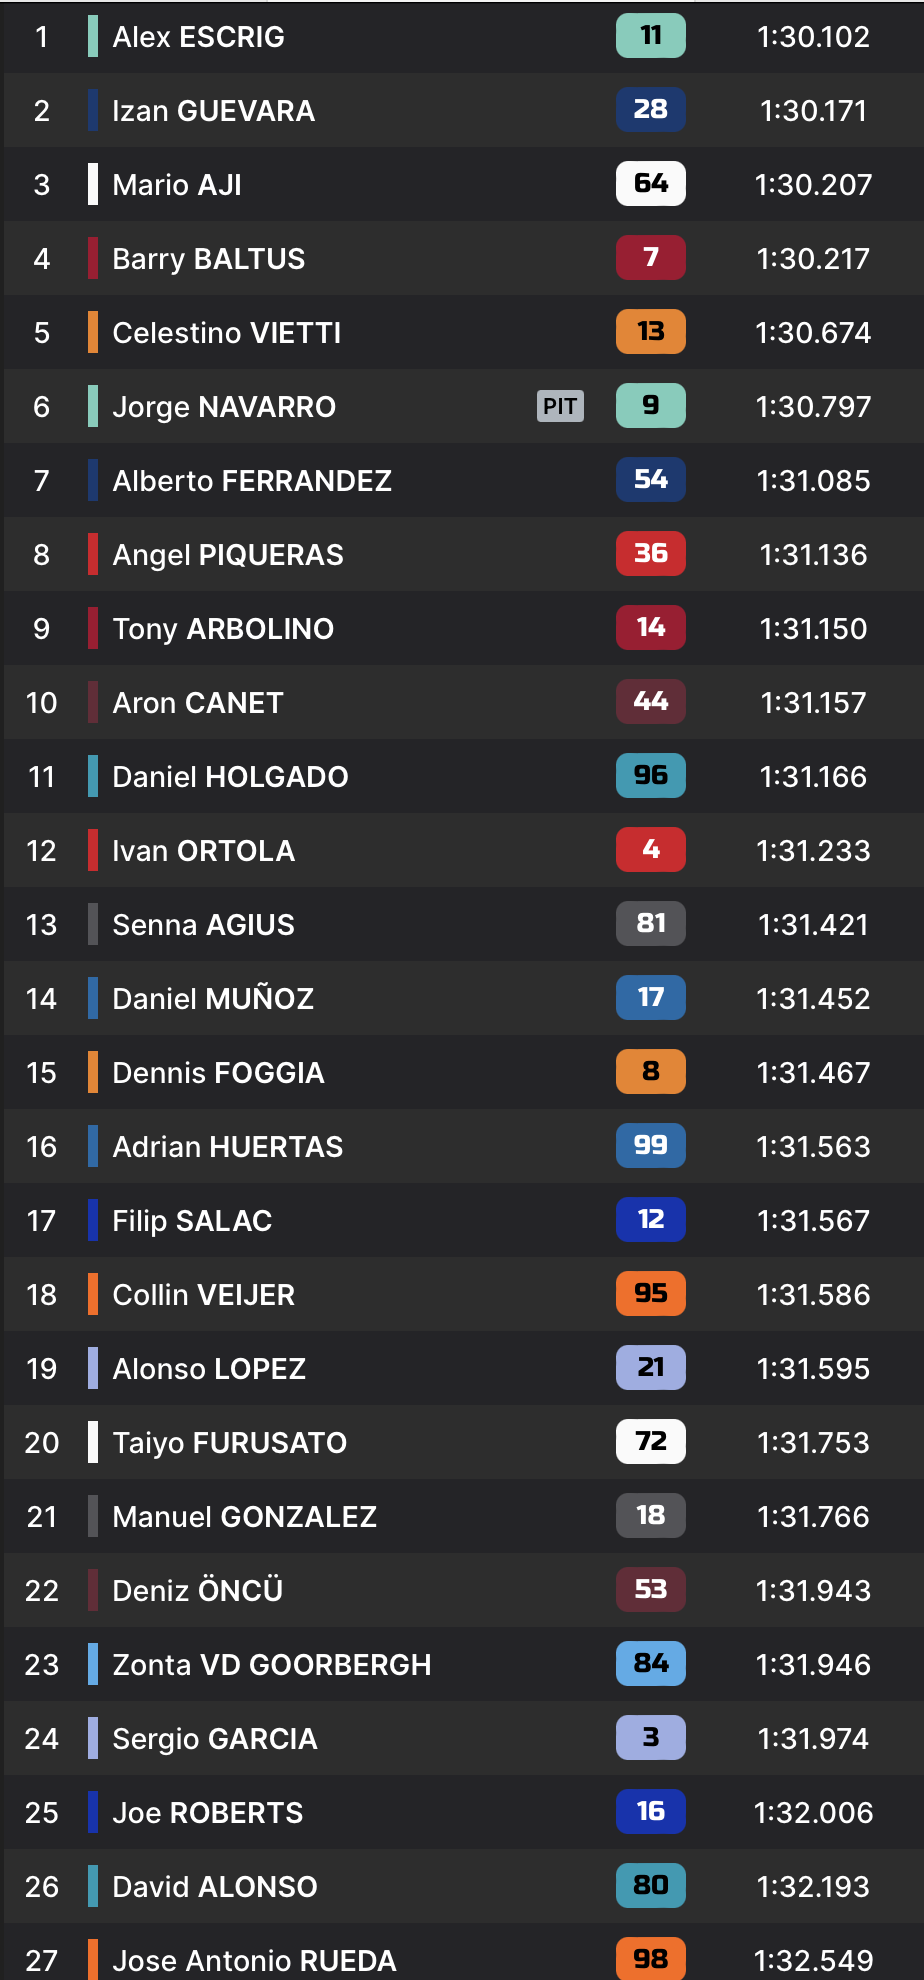Select Barry Baltus's number 7 badge
Viewport: 924px width, 1980px height.
click(x=650, y=258)
